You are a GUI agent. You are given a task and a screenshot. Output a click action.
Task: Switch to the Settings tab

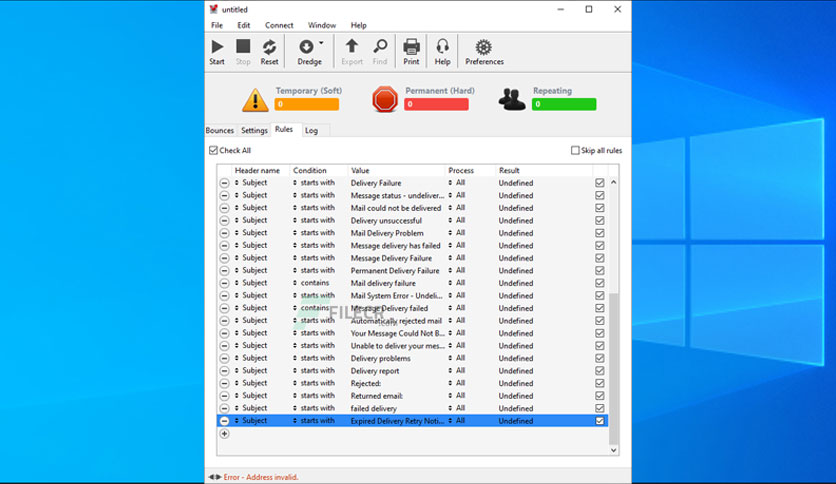pos(254,130)
